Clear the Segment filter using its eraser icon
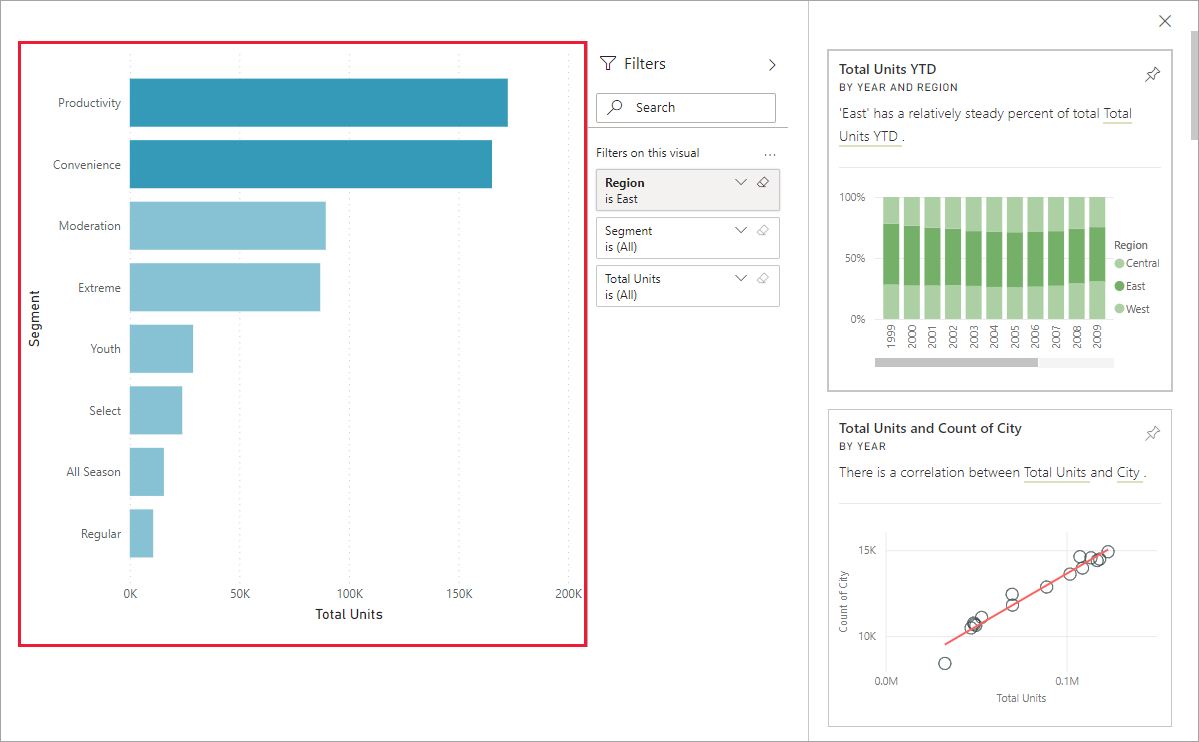1199x742 pixels. click(762, 230)
